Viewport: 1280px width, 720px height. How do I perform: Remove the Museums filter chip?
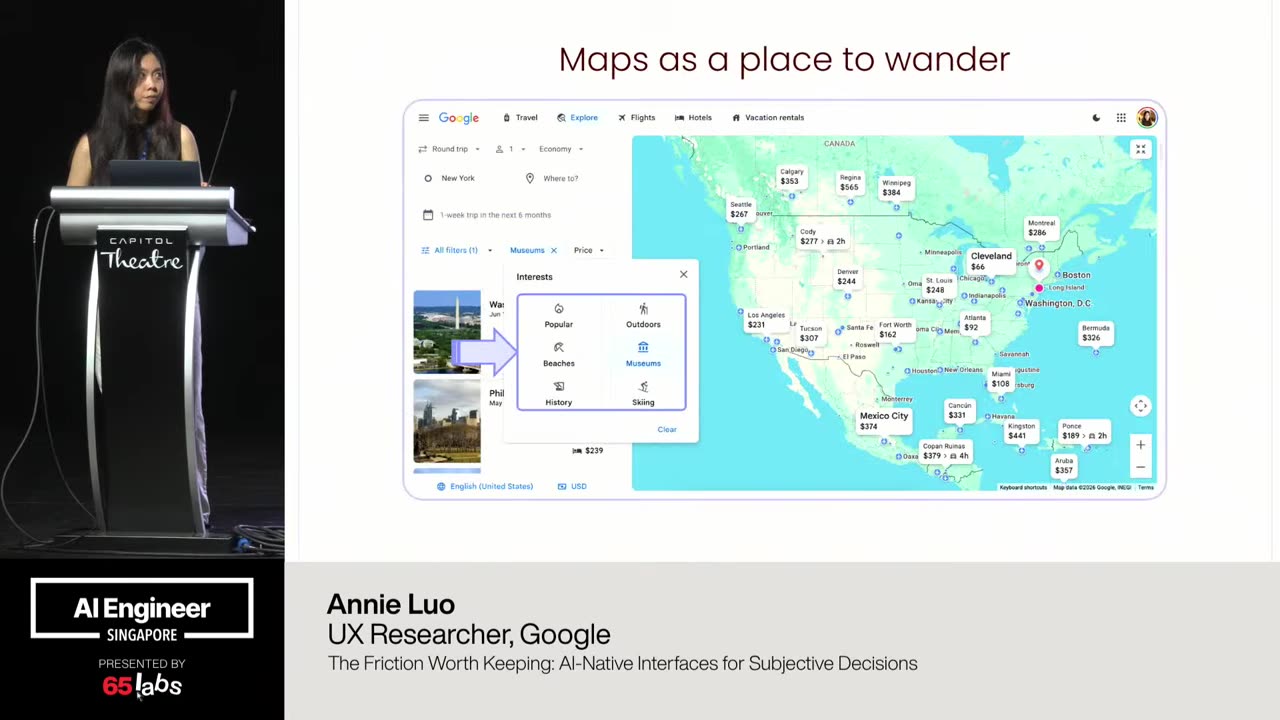pos(553,250)
